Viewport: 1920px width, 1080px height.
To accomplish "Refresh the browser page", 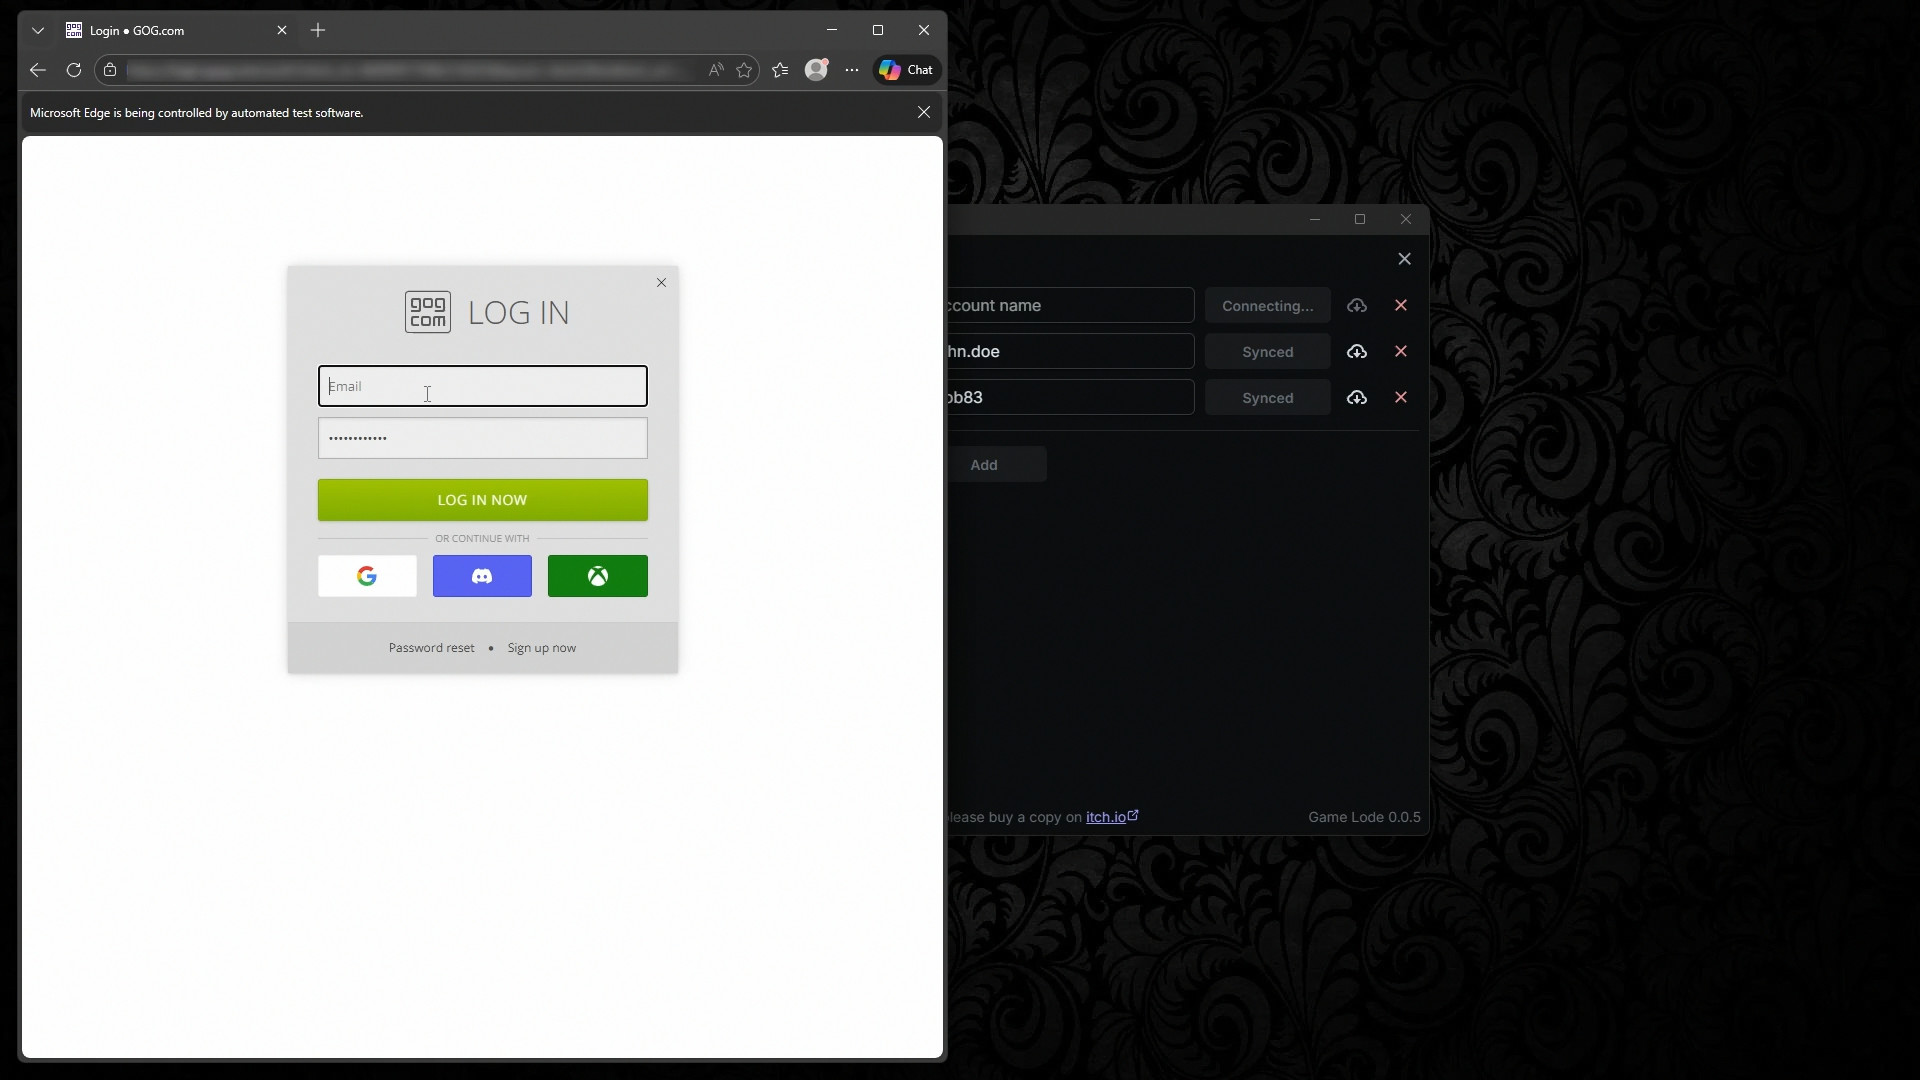I will 73,70.
